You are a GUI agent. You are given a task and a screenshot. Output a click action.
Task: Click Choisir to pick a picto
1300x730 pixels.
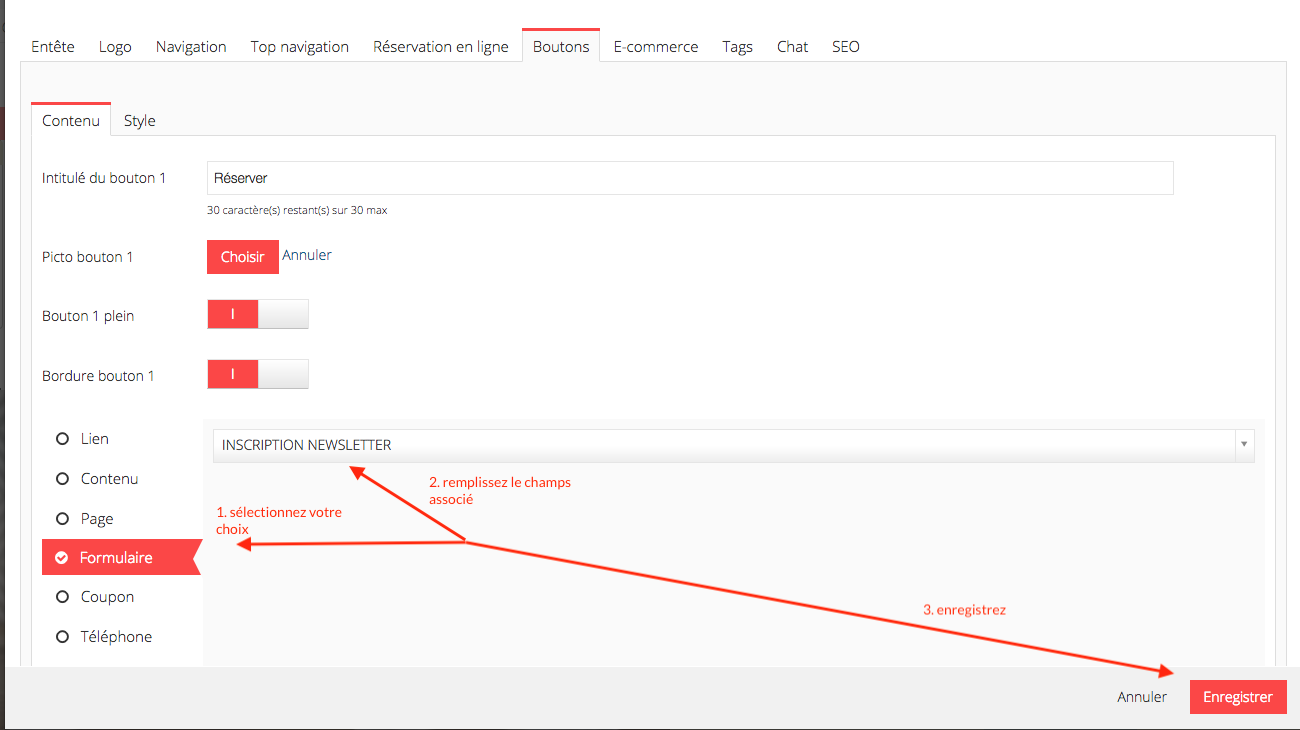[x=243, y=257]
